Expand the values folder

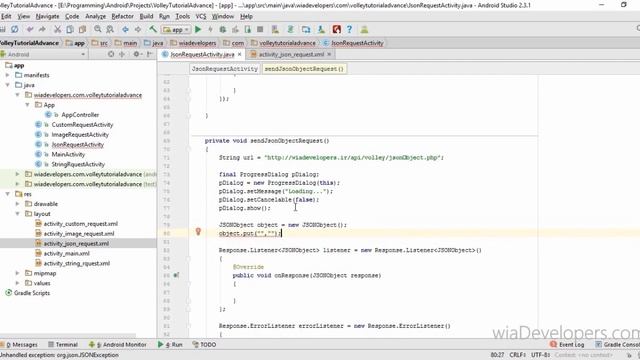(18, 283)
